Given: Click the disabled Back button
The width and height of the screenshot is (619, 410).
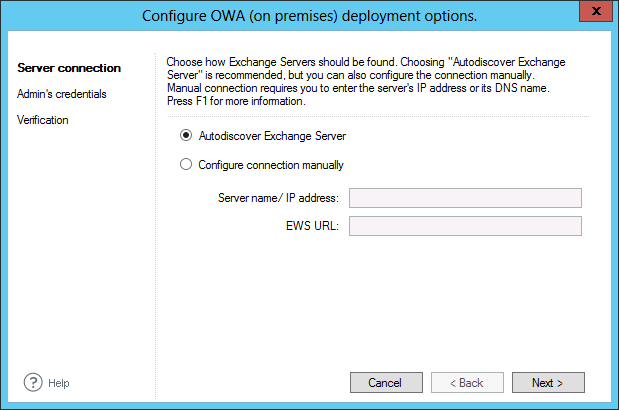Looking at the screenshot, I should [x=467, y=382].
